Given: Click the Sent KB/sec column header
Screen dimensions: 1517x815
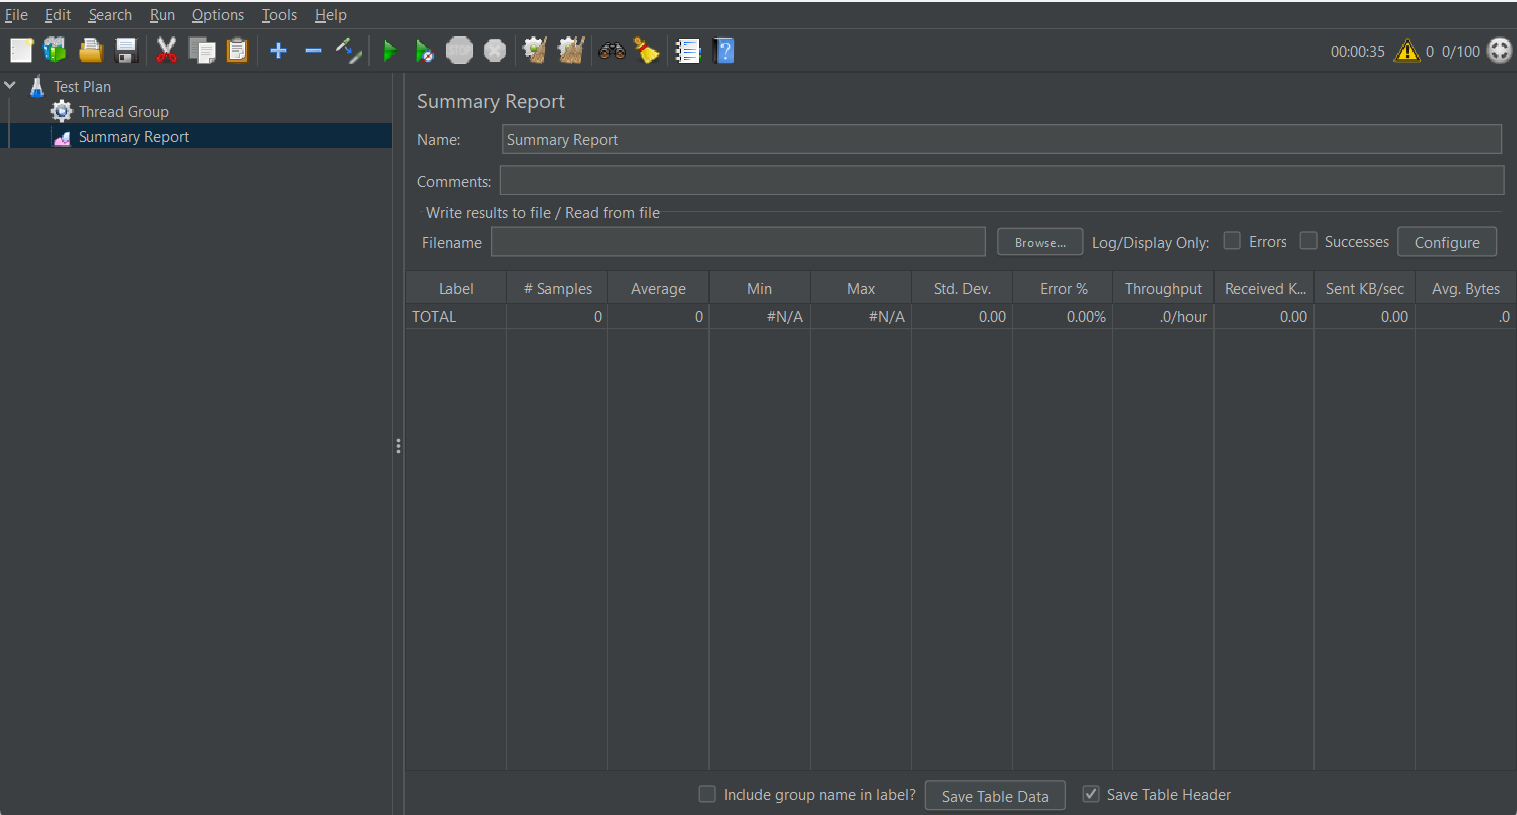Looking at the screenshot, I should [1365, 288].
